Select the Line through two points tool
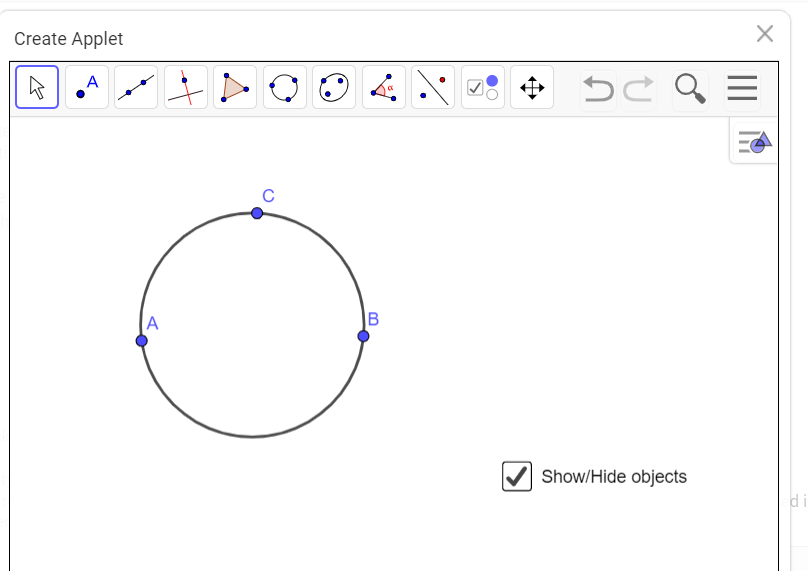Viewport: 808px width, 571px height. point(136,87)
